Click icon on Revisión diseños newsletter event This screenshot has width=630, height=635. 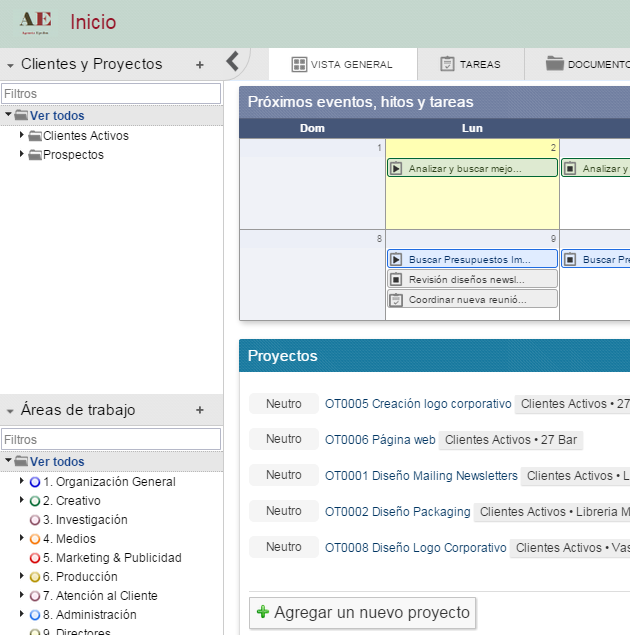click(396, 279)
